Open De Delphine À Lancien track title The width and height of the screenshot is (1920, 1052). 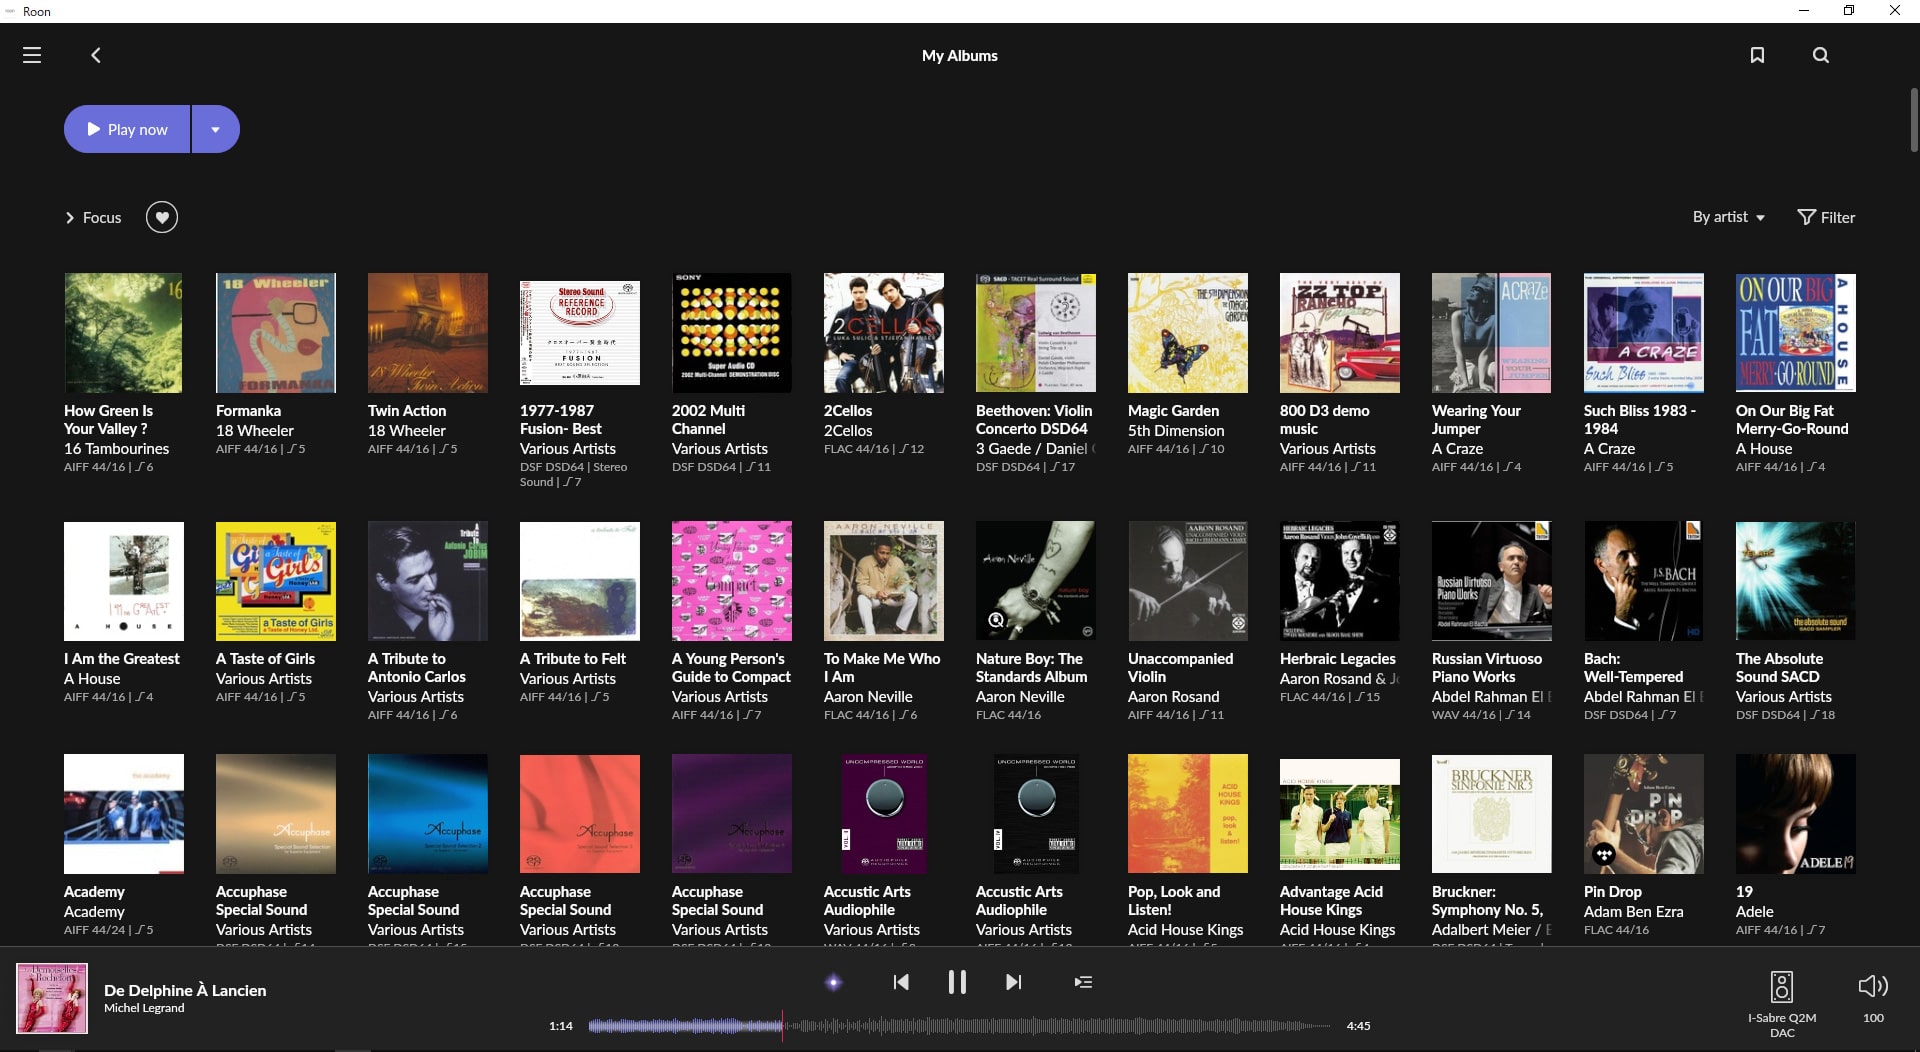point(185,990)
